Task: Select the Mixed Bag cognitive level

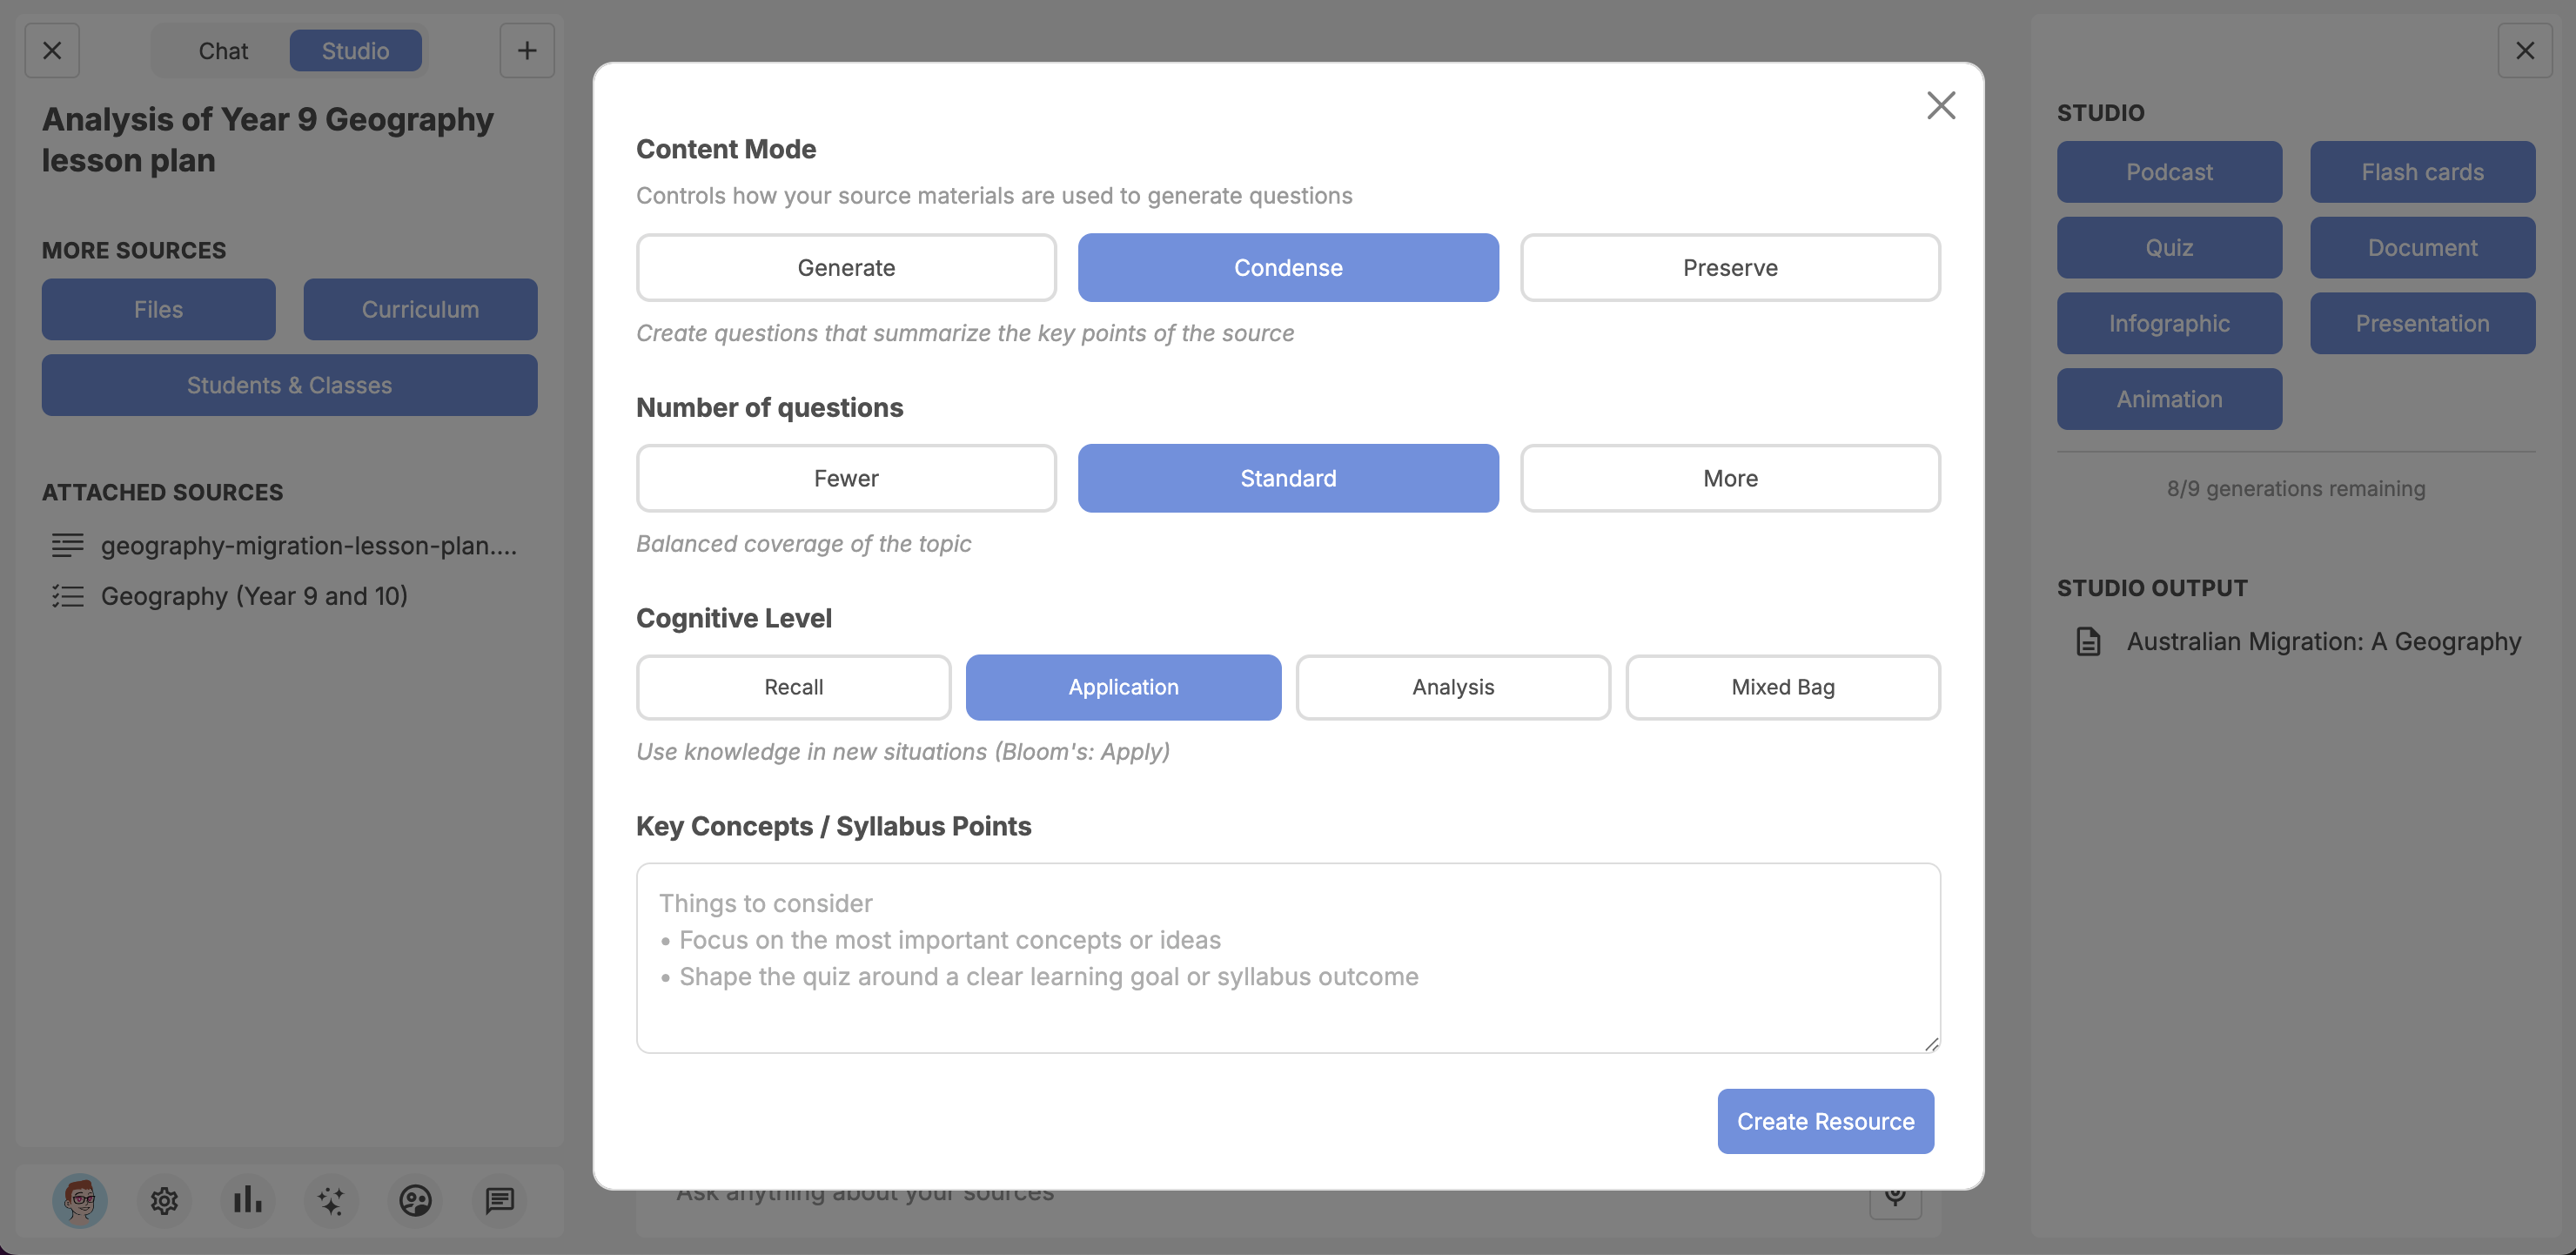Action: (x=1782, y=687)
